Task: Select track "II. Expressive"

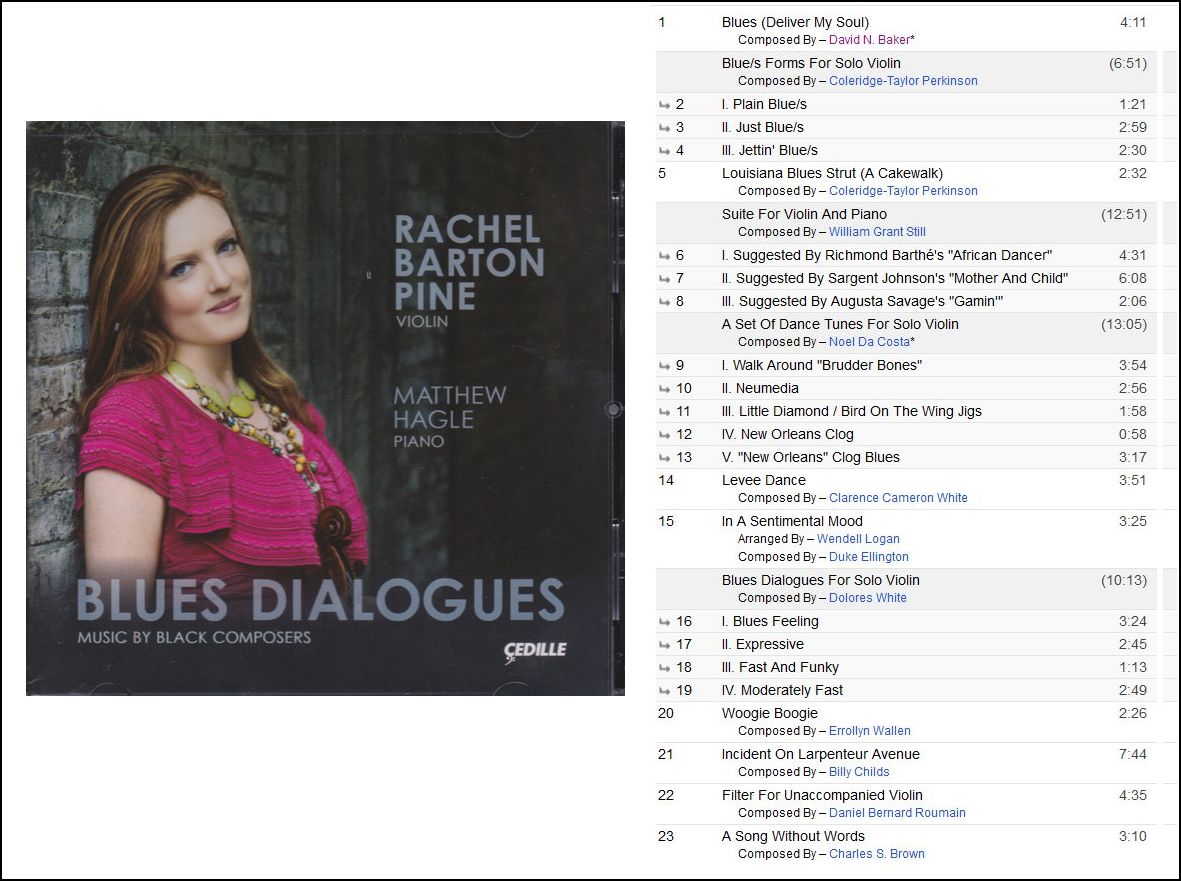Action: pyautogui.click(x=762, y=645)
